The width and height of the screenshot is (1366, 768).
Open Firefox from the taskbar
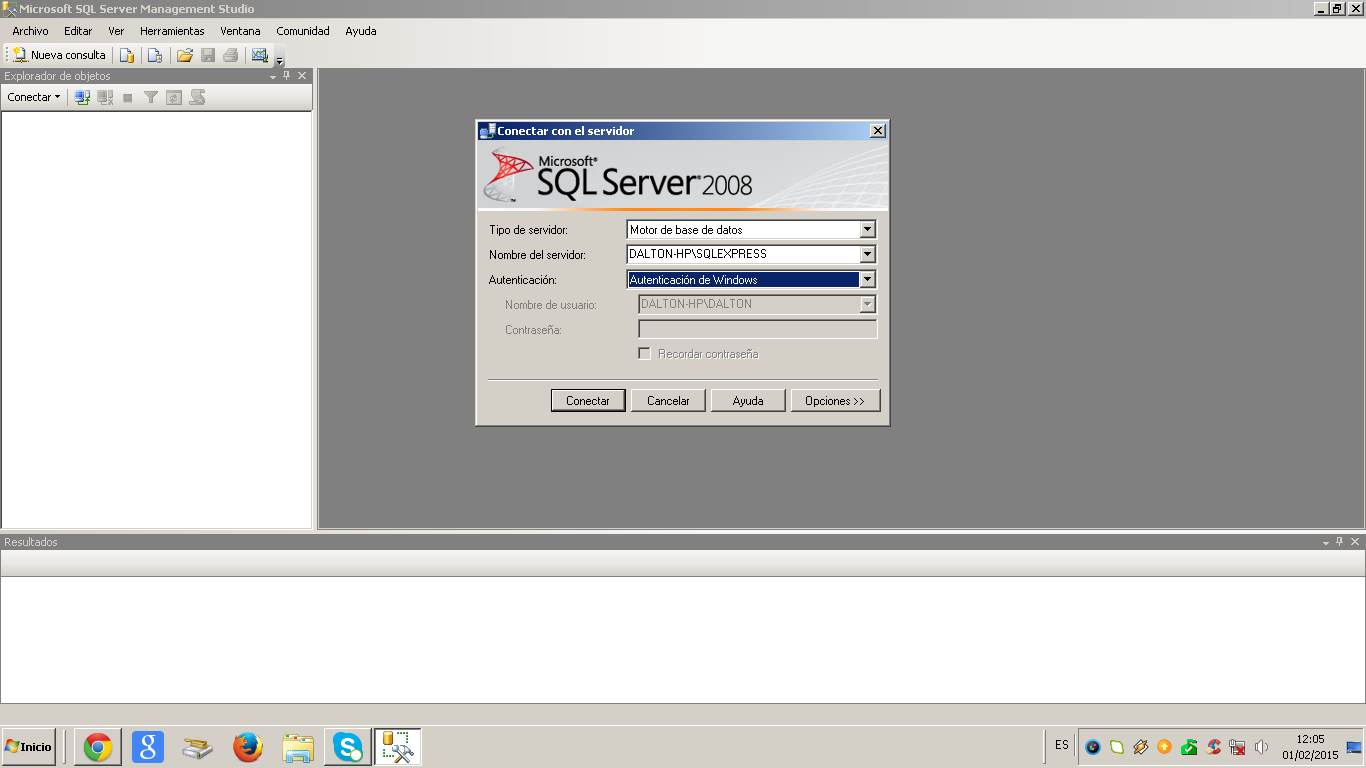coord(248,747)
